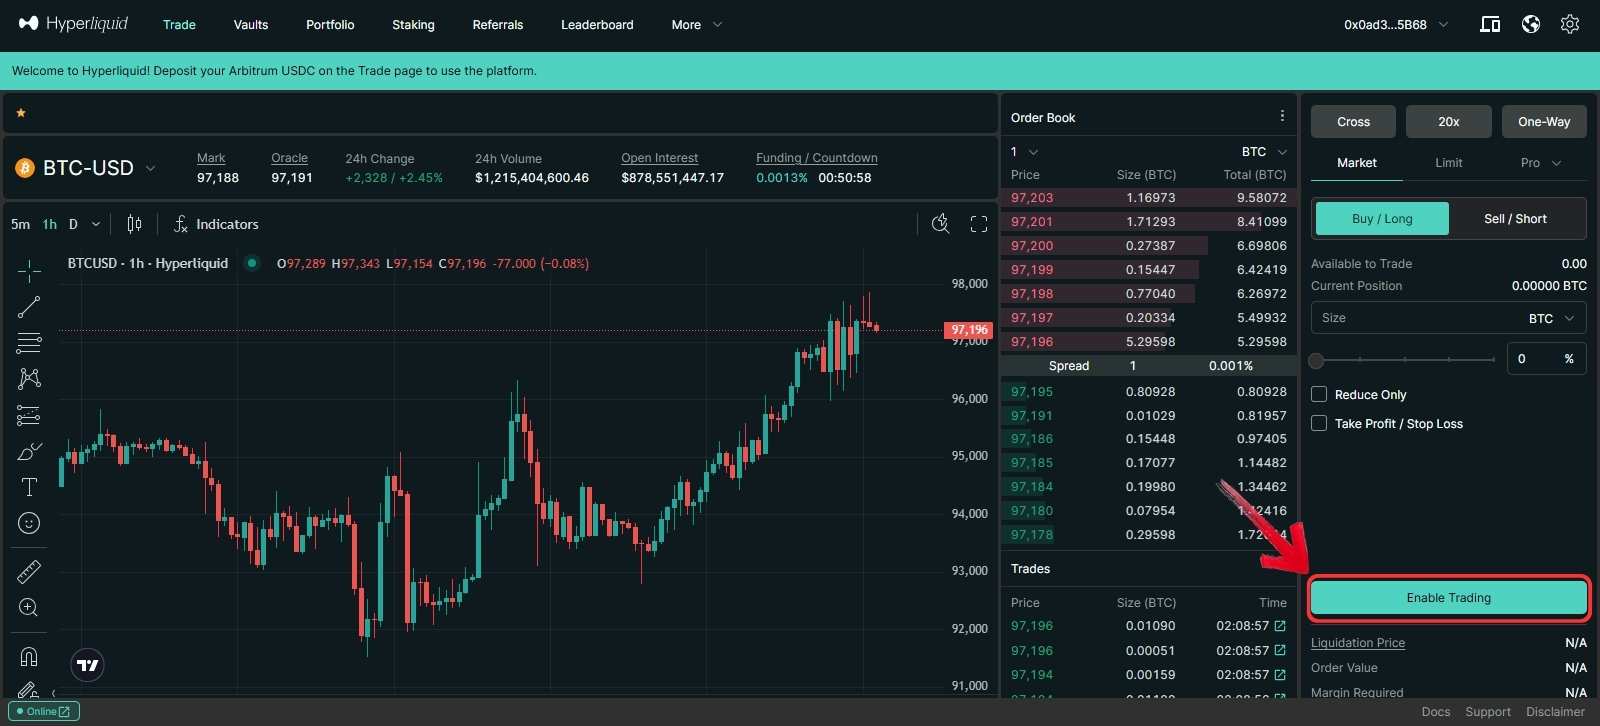
Task: Open the Support link
Action: (x=1488, y=712)
